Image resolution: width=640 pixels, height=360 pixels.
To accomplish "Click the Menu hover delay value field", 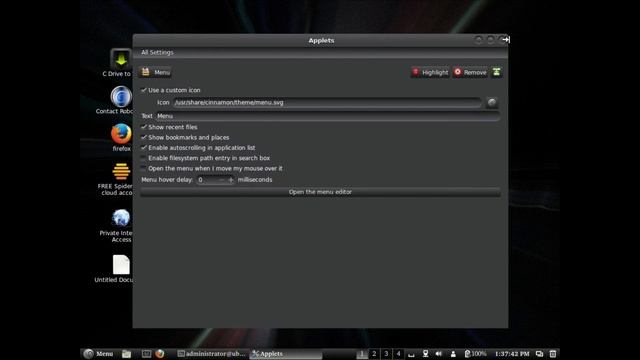I will coord(207,180).
